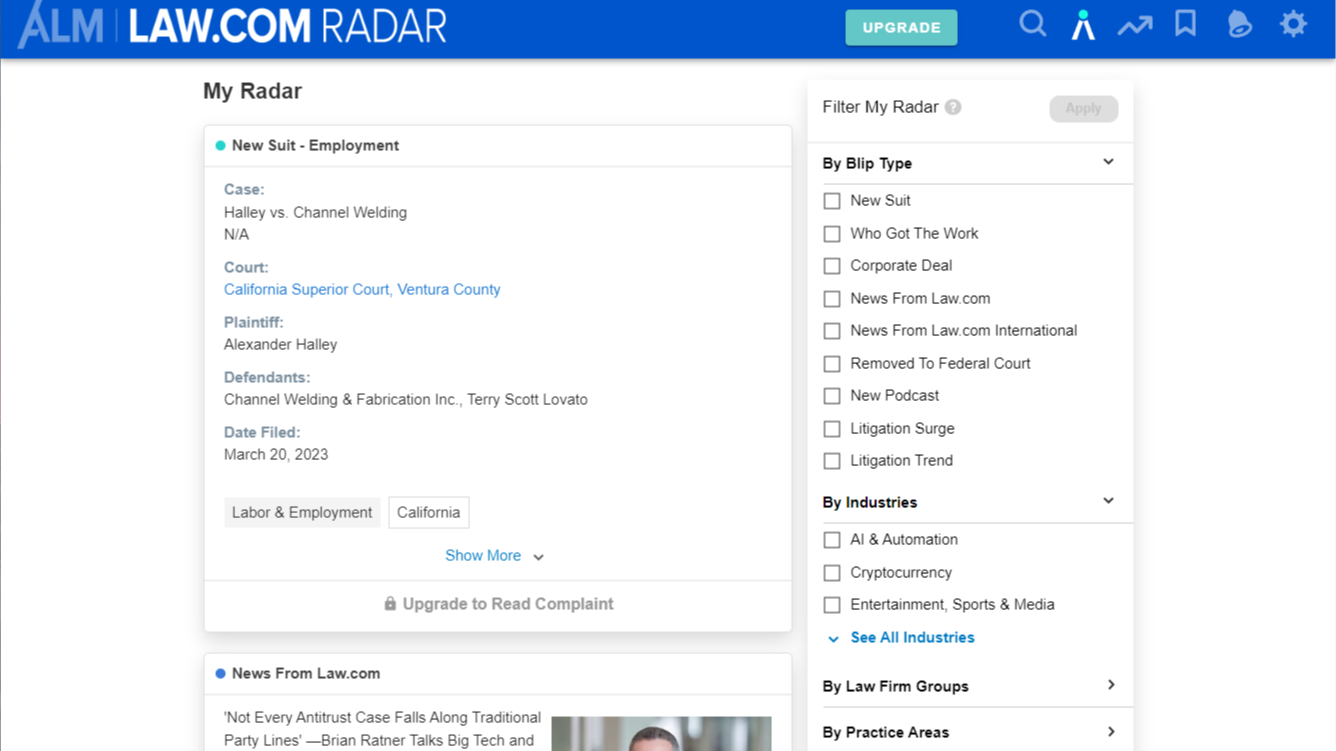1336x751 pixels.
Task: Click the California tag
Action: tap(428, 512)
